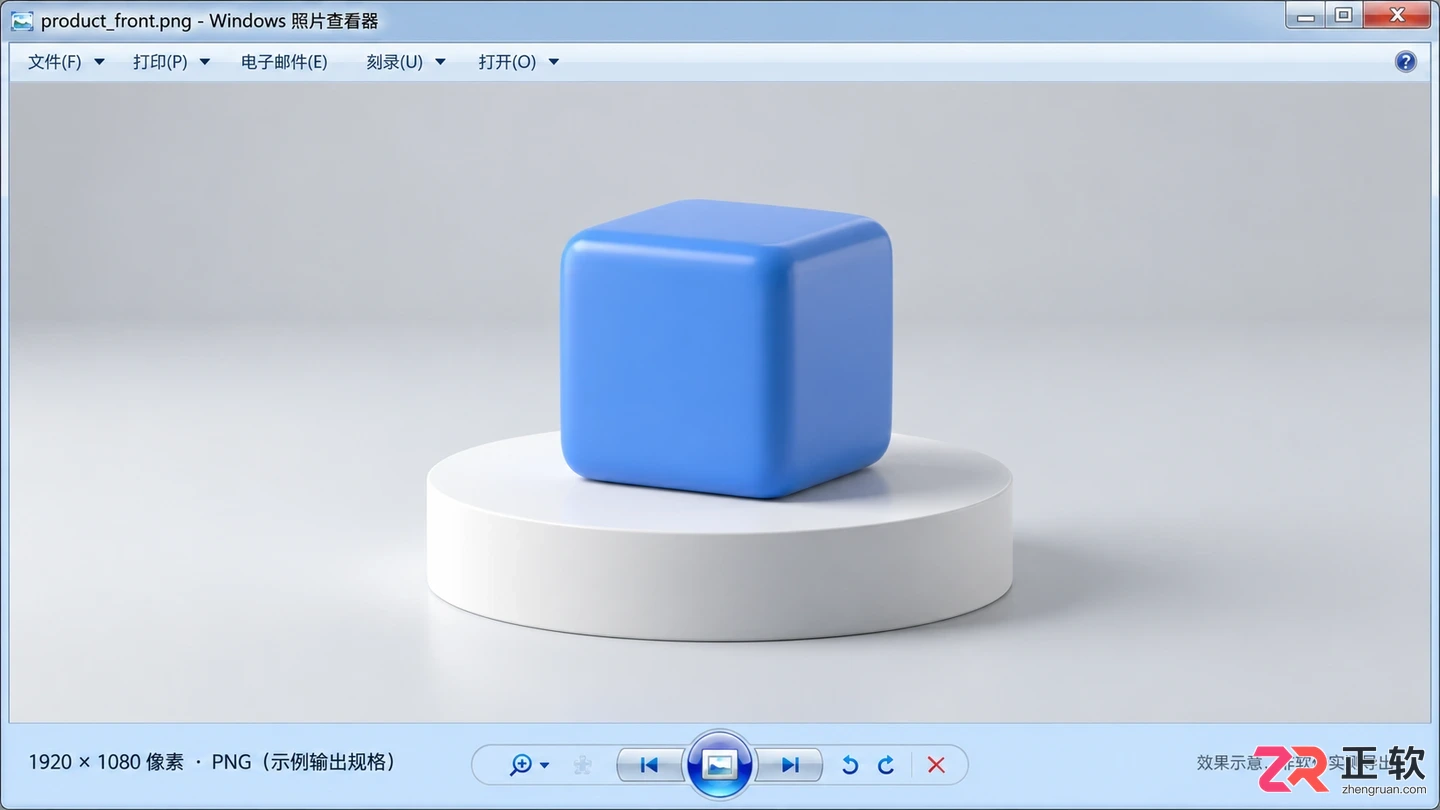Close the photo viewer window
Viewport: 1440px width, 810px height.
pos(1399,15)
